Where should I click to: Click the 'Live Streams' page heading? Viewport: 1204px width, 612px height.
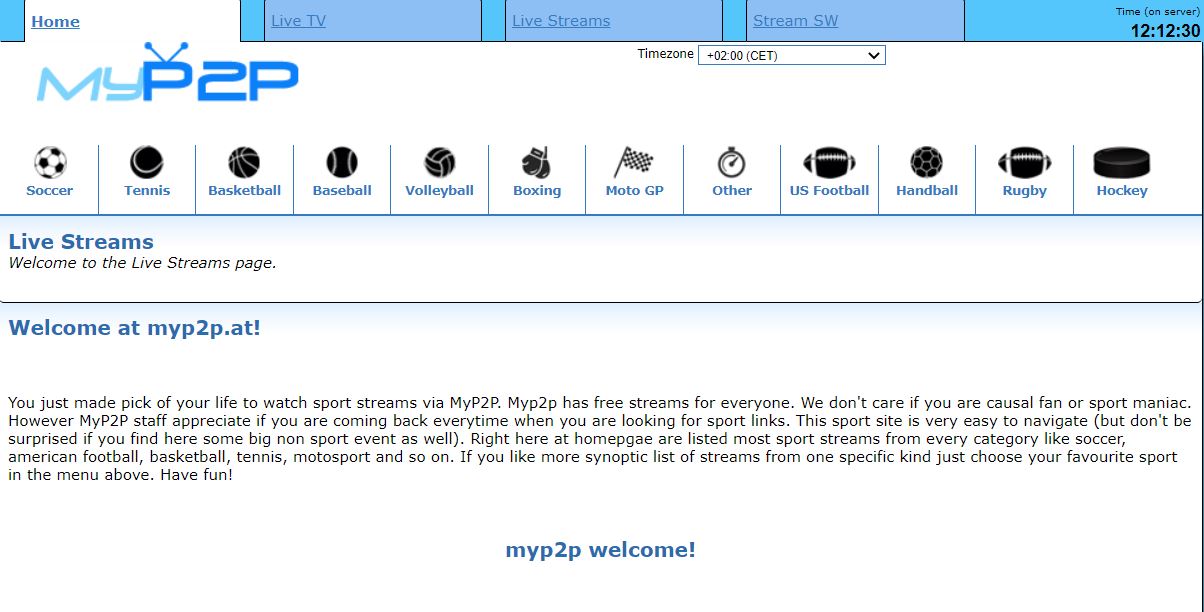(x=81, y=241)
